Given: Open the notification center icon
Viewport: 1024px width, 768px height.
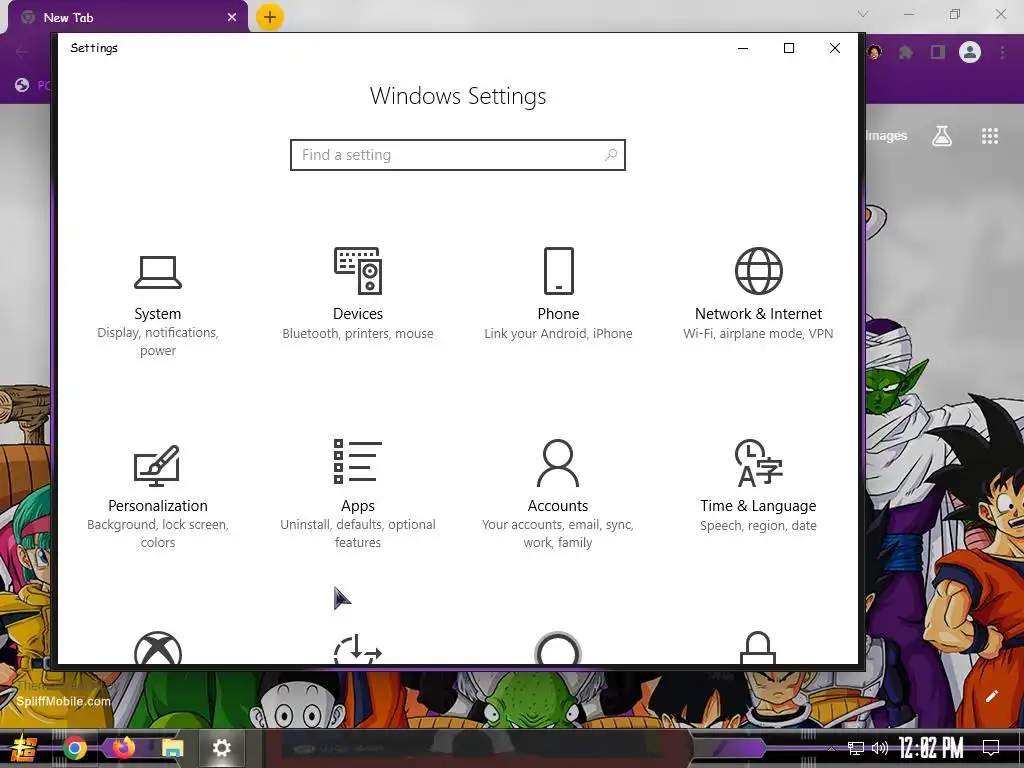Looking at the screenshot, I should (x=991, y=748).
